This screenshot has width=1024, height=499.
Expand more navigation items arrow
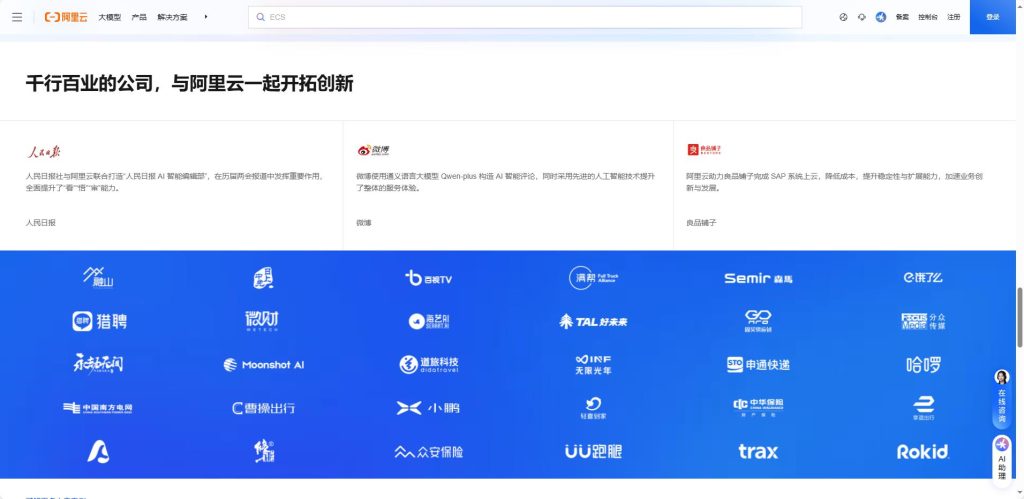pos(206,17)
